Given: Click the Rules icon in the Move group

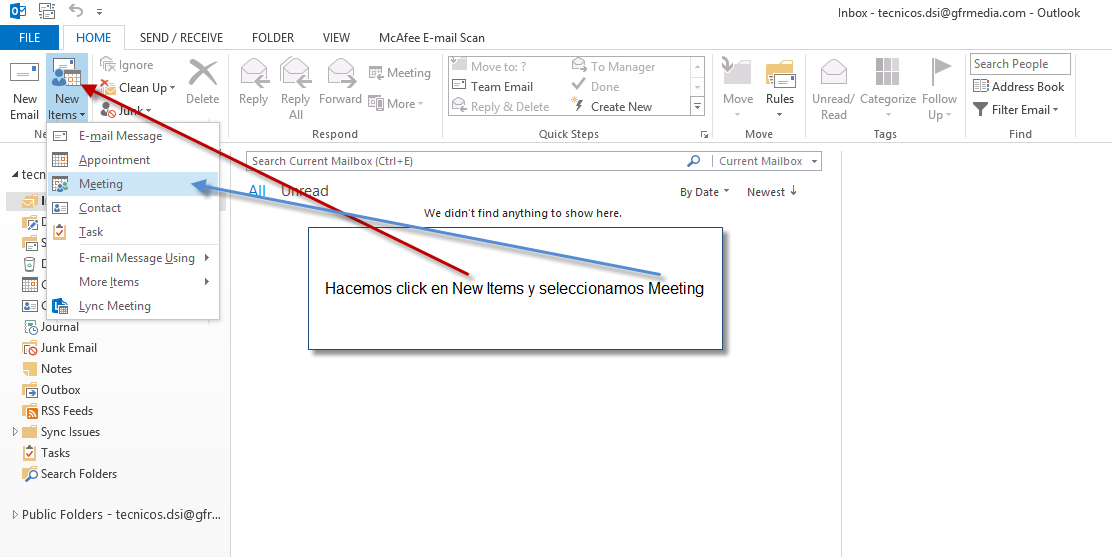Looking at the screenshot, I should pos(780,76).
